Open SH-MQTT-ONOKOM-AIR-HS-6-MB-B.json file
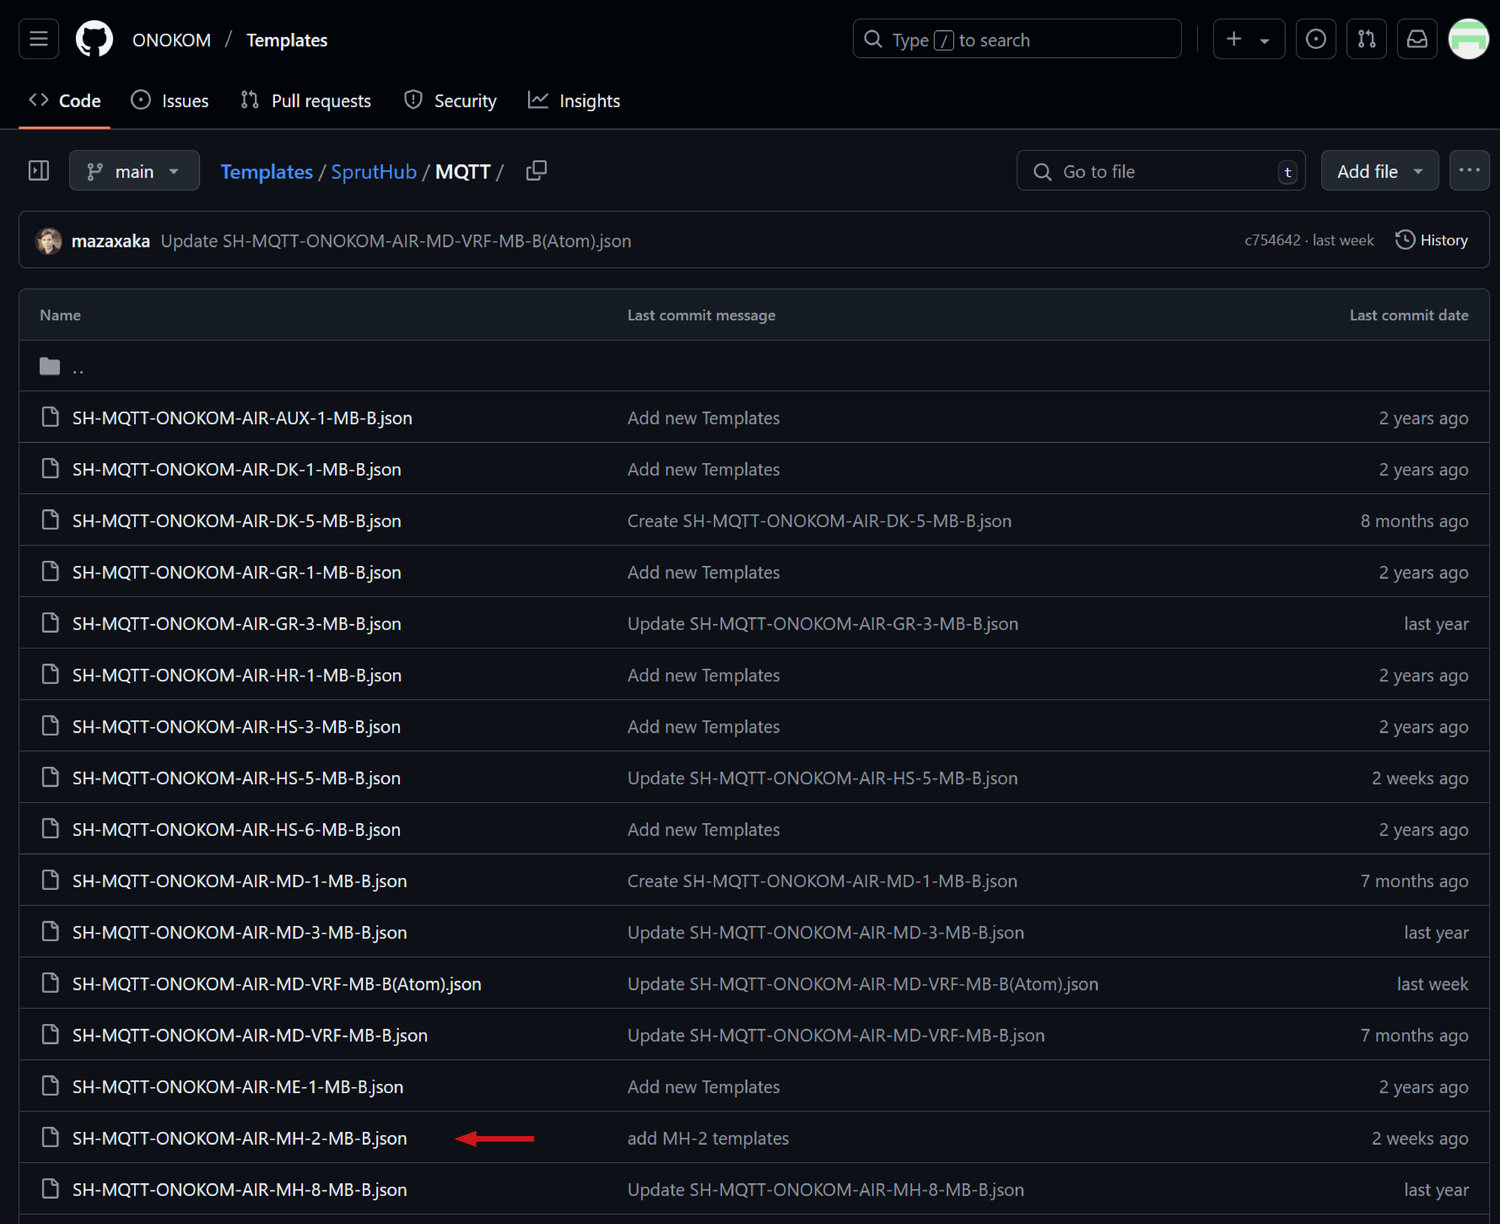The height and width of the screenshot is (1224, 1500). 236,830
